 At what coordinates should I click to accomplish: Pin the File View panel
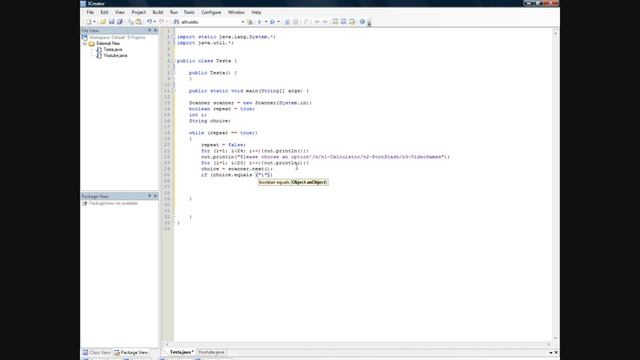[x=149, y=30]
